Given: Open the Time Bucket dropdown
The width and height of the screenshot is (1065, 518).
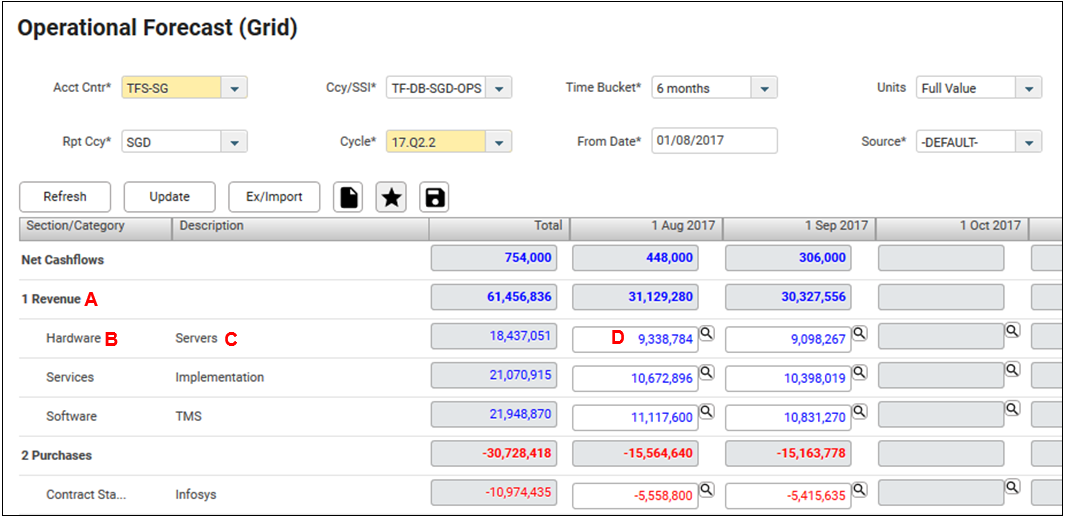Looking at the screenshot, I should 763,88.
